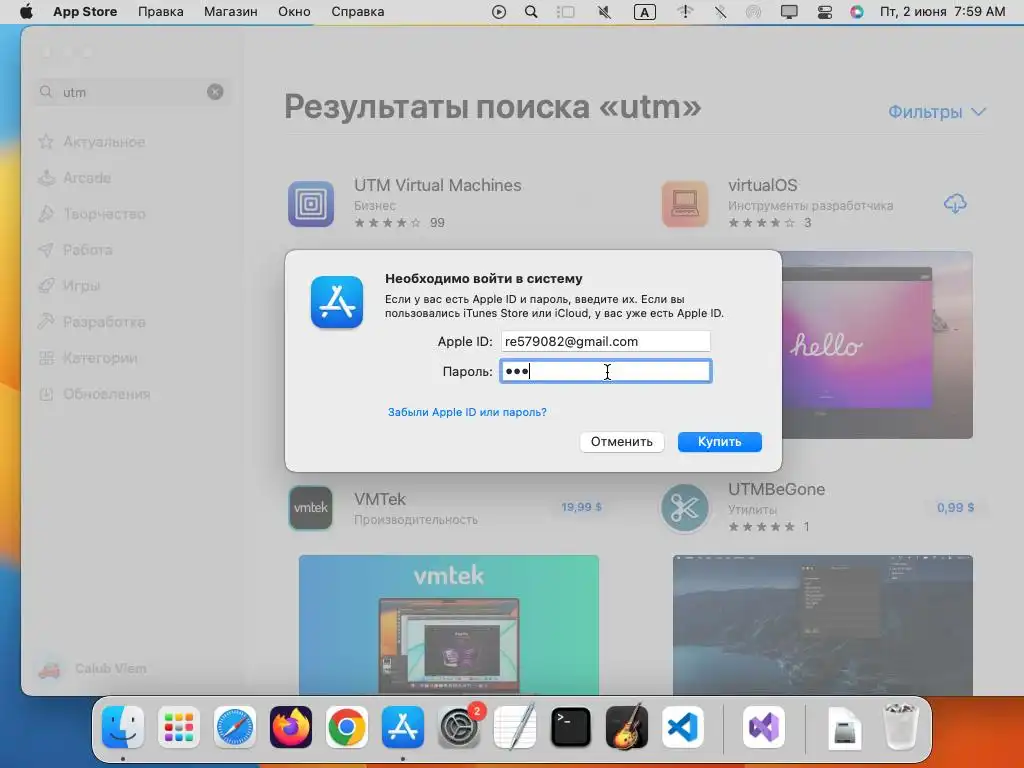Open the Окно menu
This screenshot has height=768, width=1024.
point(294,12)
